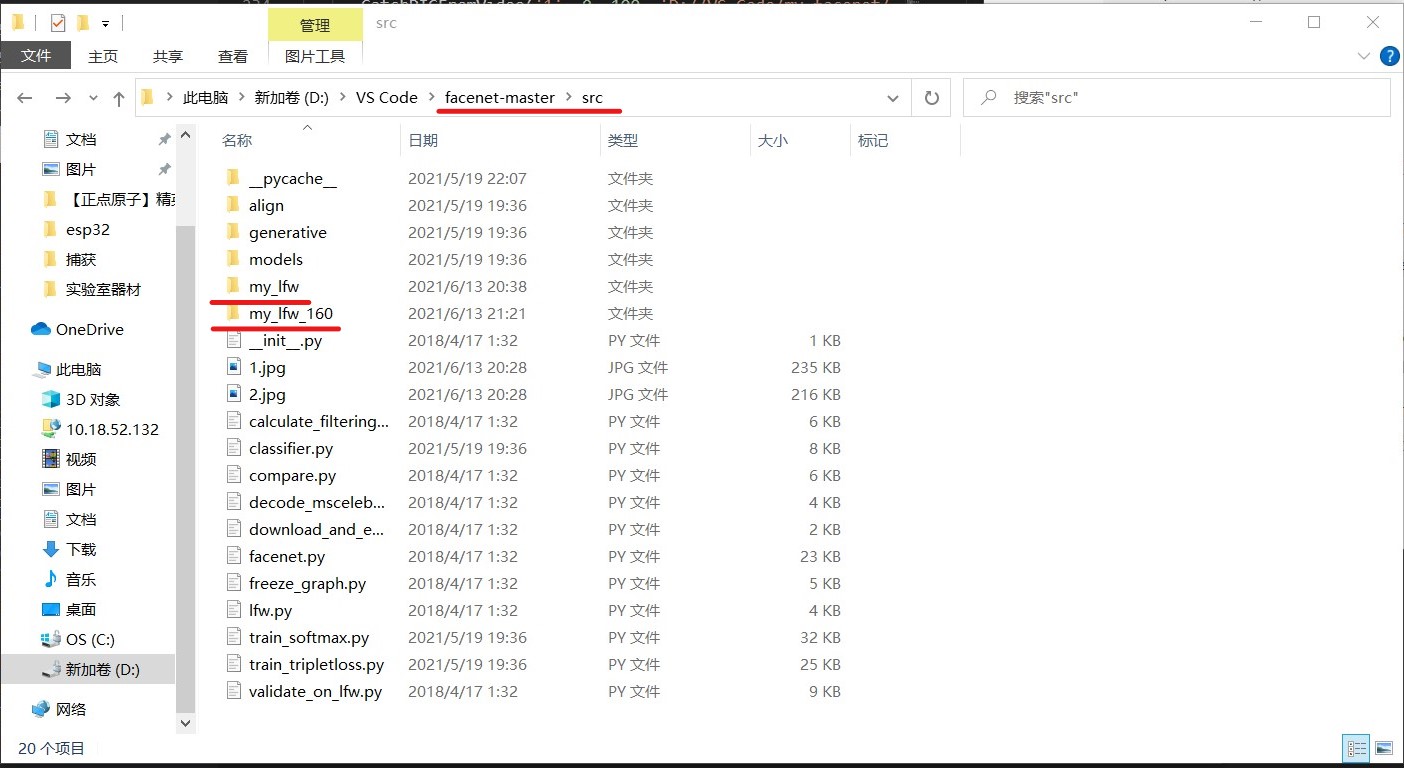Refresh the current folder view
Image resolution: width=1404 pixels, height=768 pixels.
point(932,98)
